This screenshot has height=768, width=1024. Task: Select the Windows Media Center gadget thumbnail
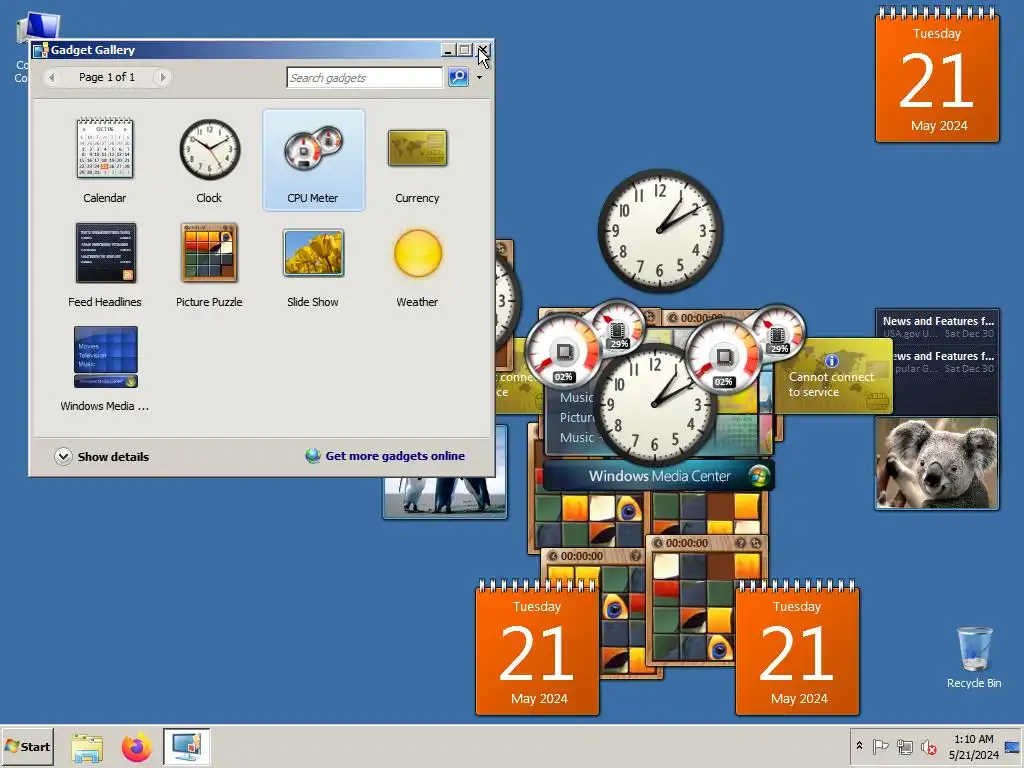click(x=105, y=357)
